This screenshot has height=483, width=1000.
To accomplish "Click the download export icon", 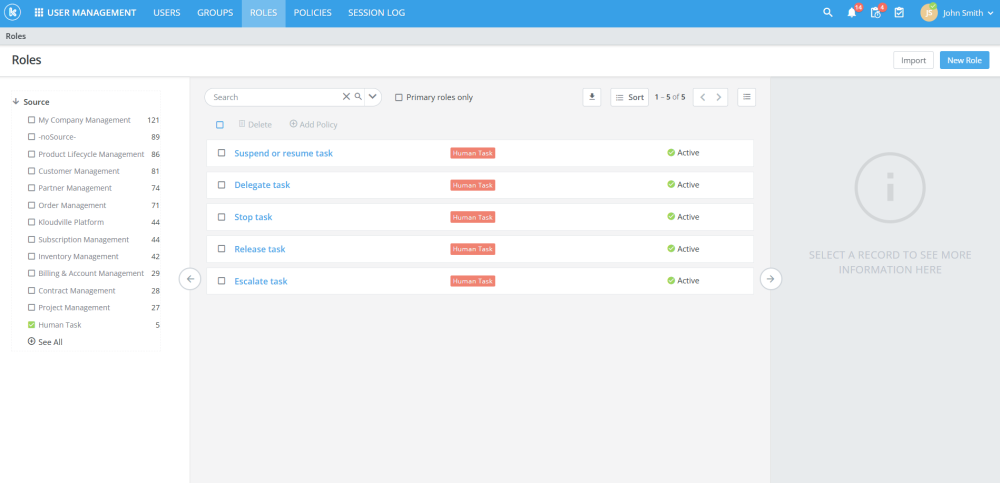I will click(x=592, y=97).
